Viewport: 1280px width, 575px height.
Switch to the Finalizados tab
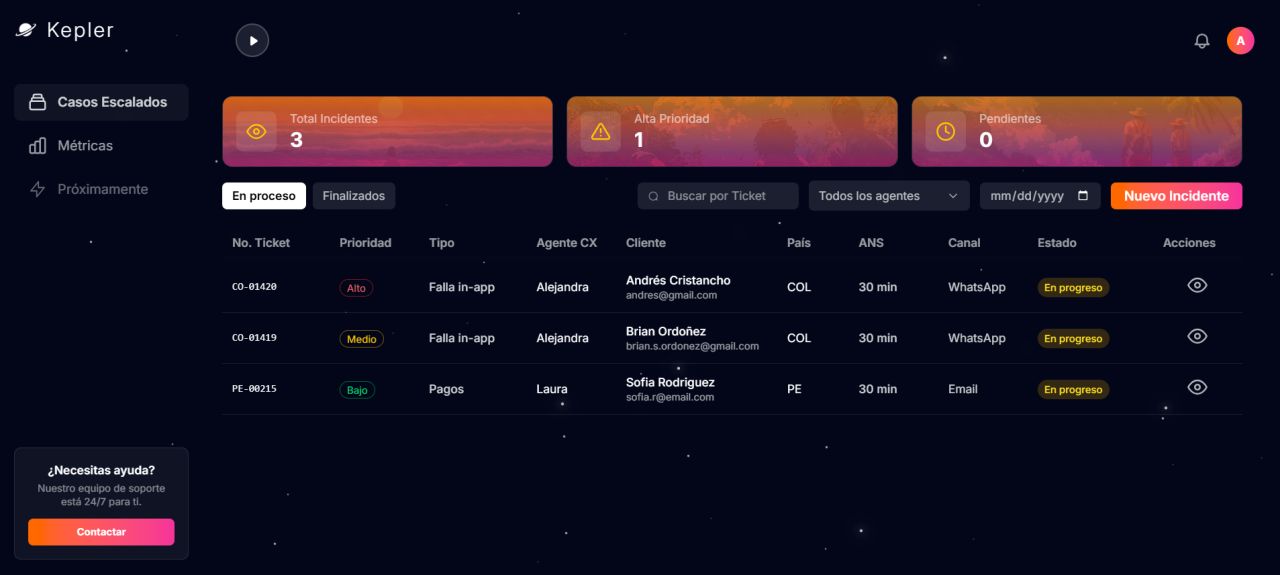tap(354, 196)
